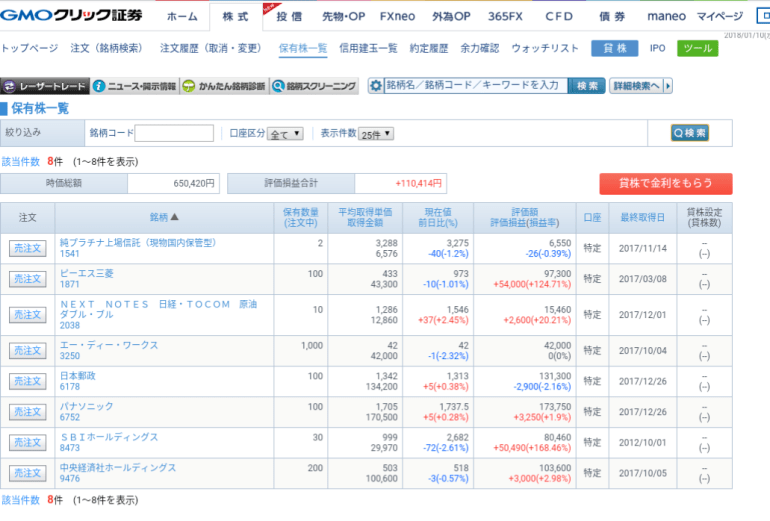The width and height of the screenshot is (770, 521).
Task: Go to ウォッチリスト submenu
Action: click(545, 48)
